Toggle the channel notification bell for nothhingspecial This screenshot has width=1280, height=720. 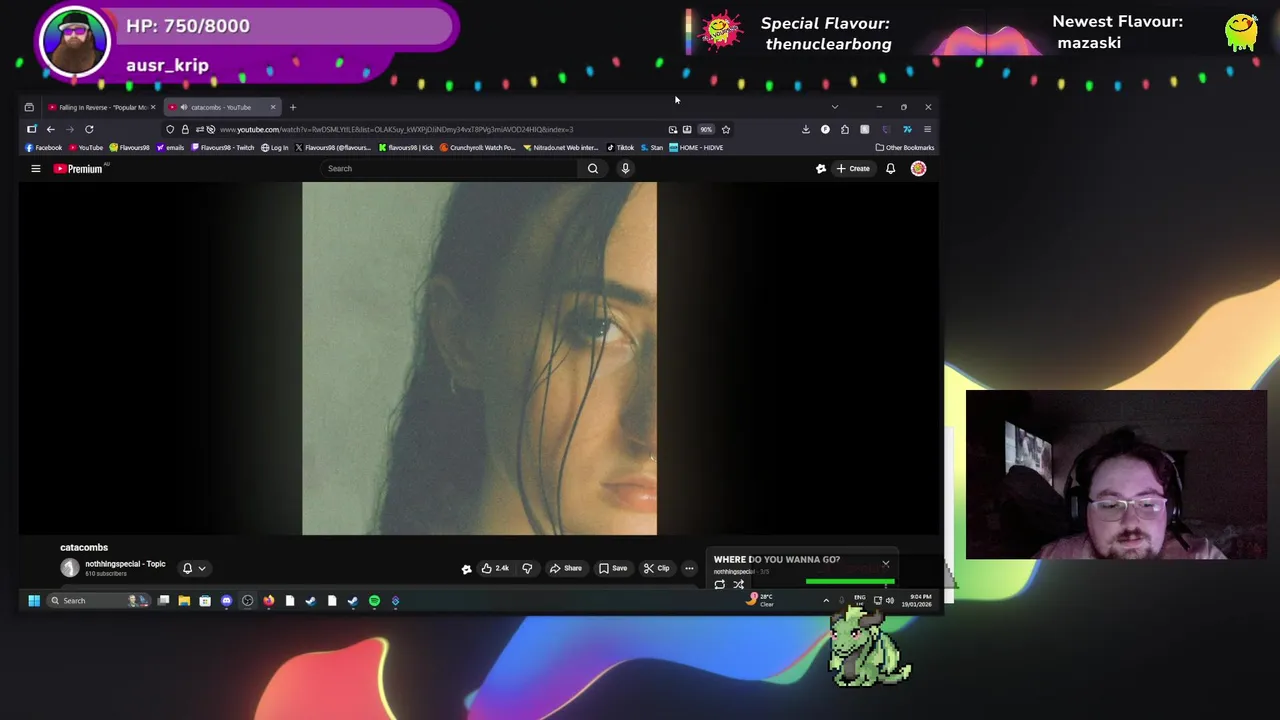(187, 568)
